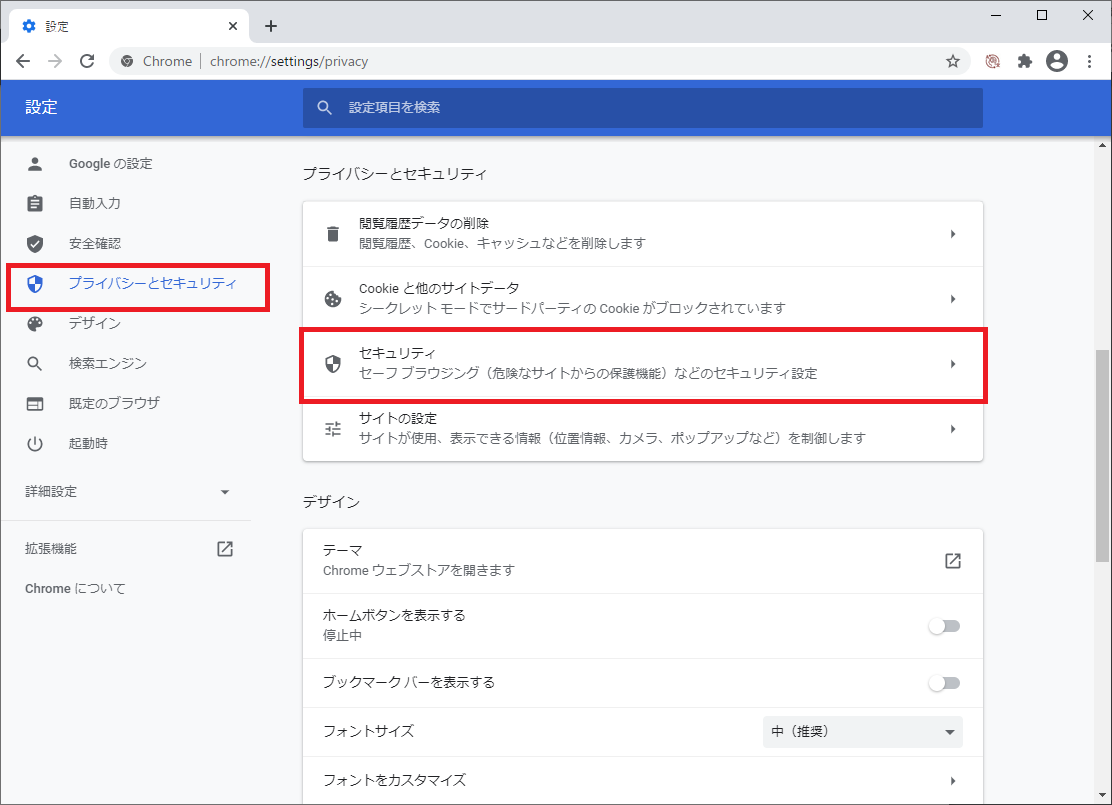Expand 詳細設定 section in sidebar
Viewport: 1112px width, 805px height.
127,492
